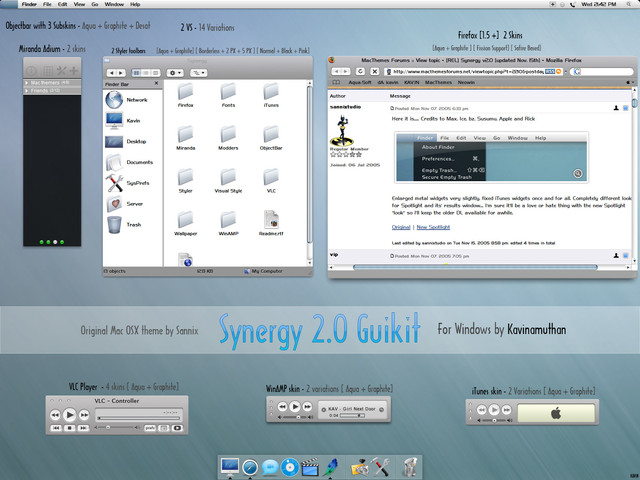640x480 pixels.
Task: Open the dock trash can
Action: (x=410, y=467)
